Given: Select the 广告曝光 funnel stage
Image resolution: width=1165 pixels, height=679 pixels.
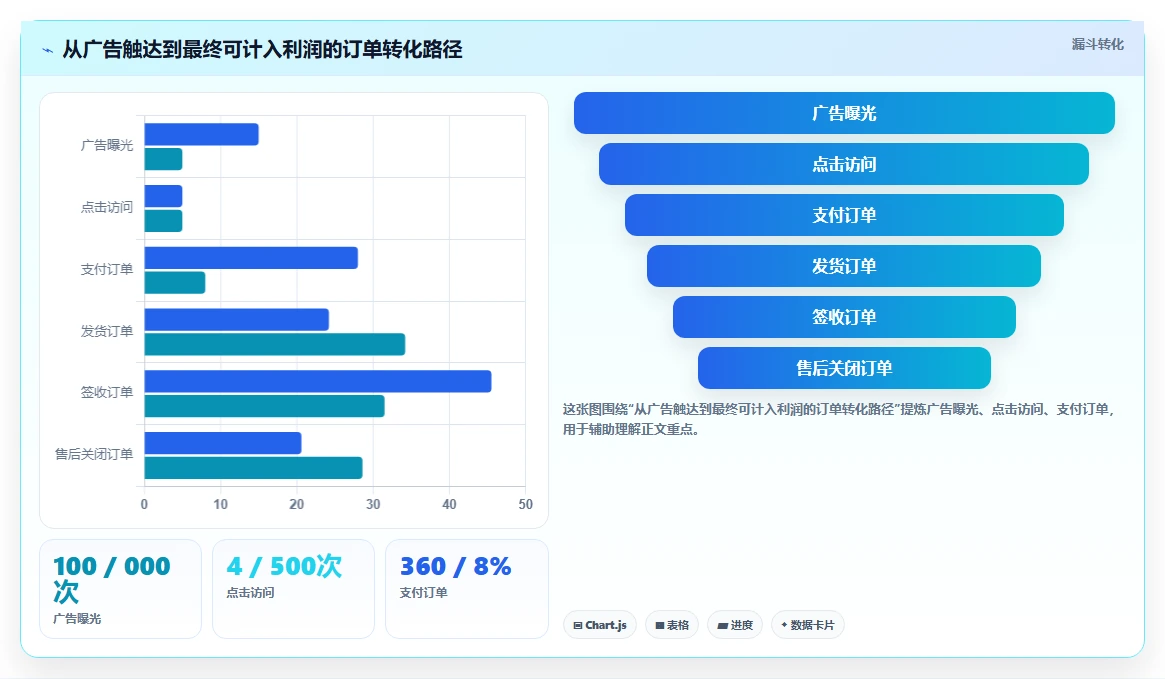Looking at the screenshot, I should pos(844,113).
